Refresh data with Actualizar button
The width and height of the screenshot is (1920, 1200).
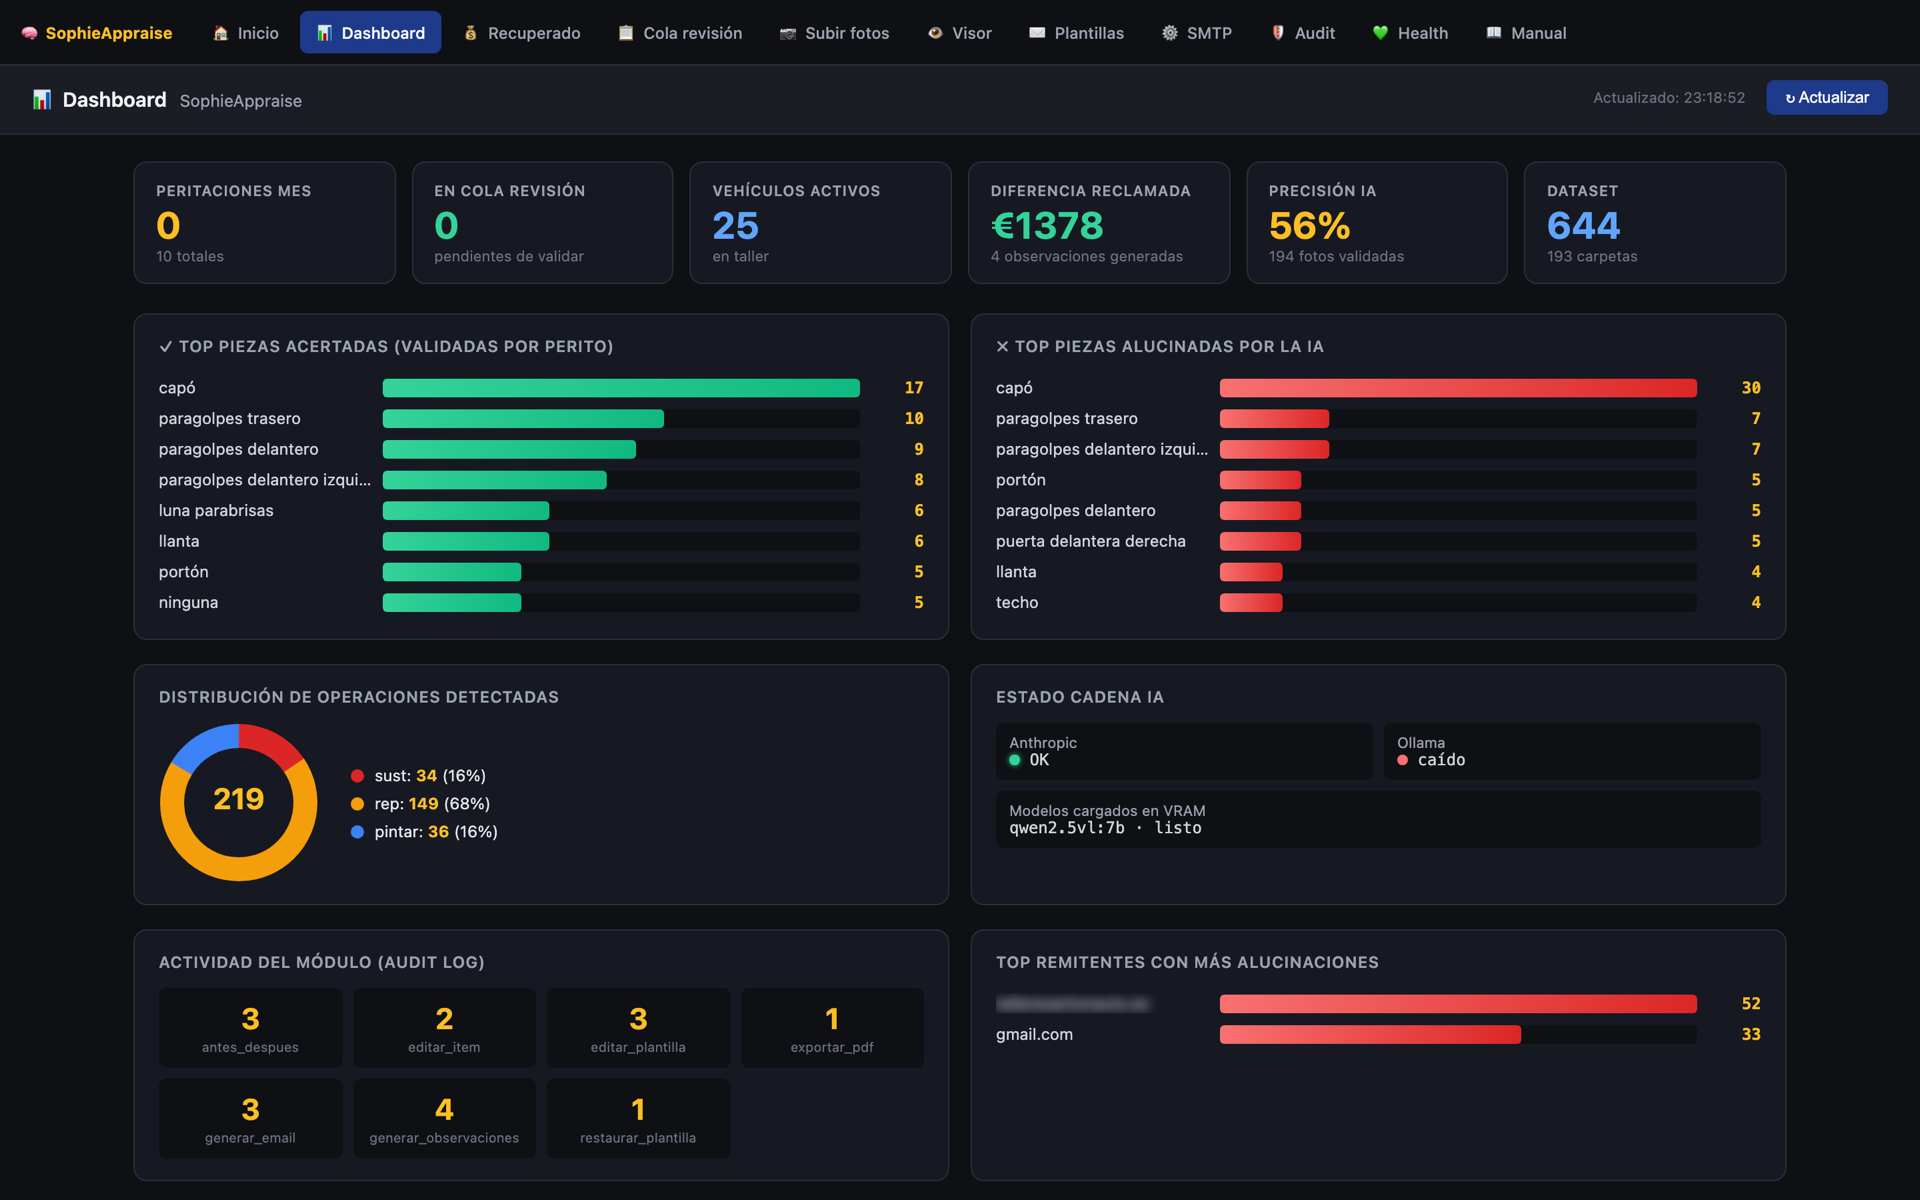(x=1826, y=97)
